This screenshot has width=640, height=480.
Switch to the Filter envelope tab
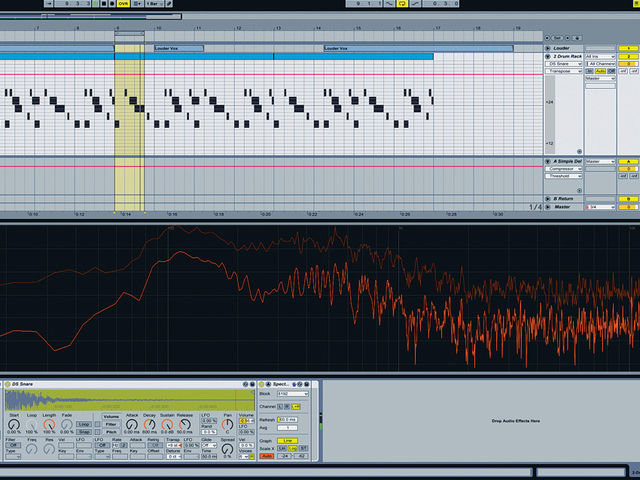[x=111, y=424]
